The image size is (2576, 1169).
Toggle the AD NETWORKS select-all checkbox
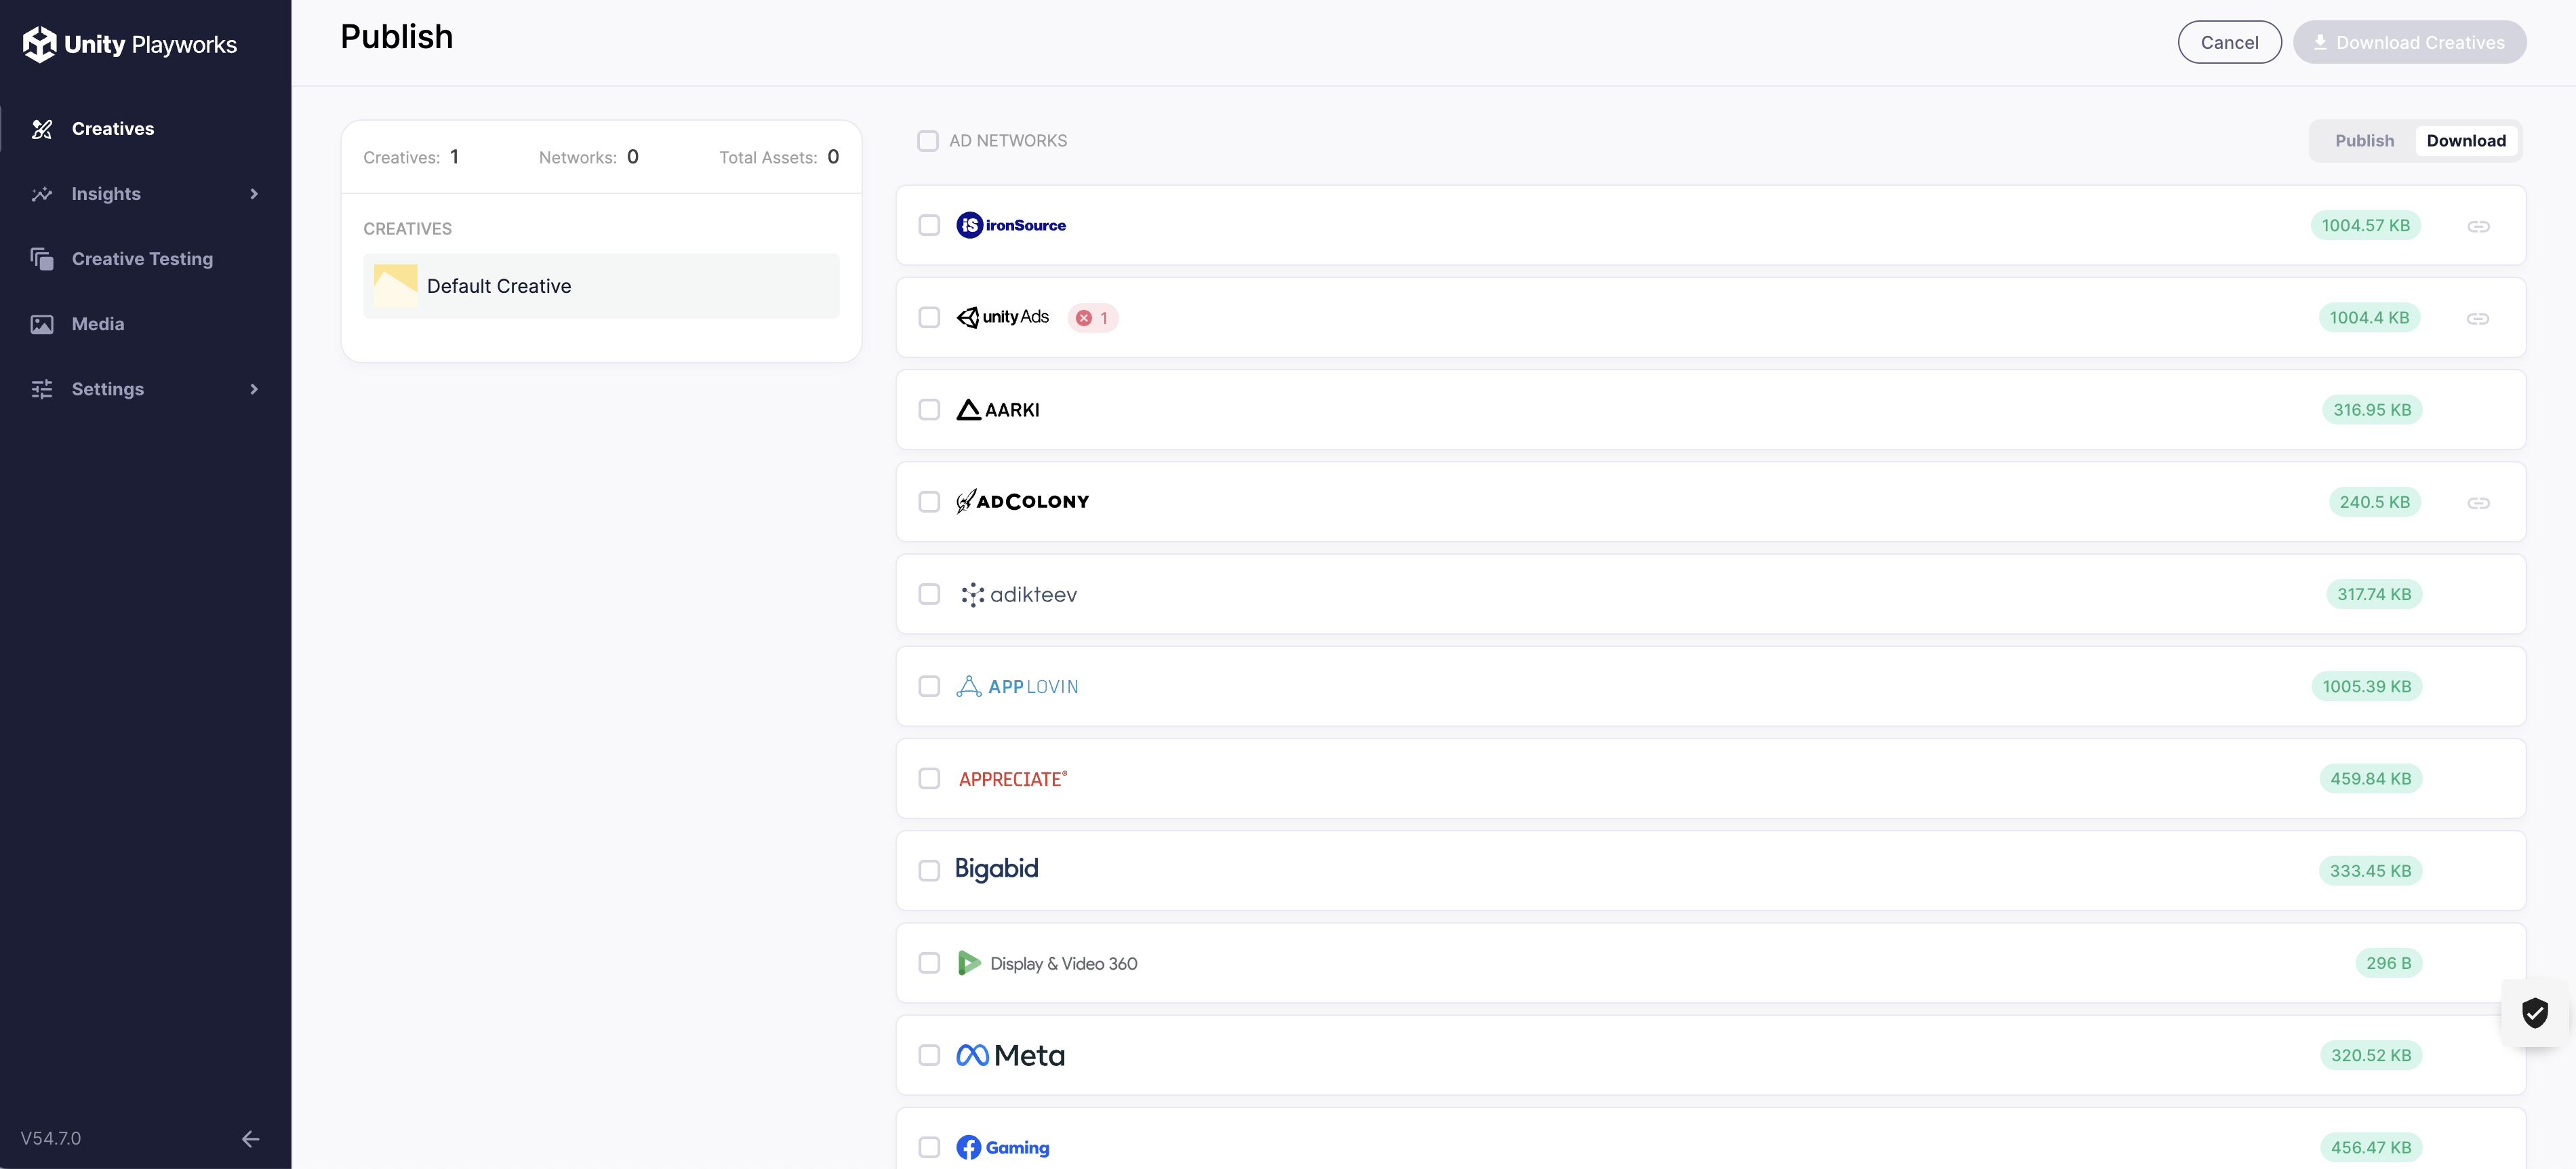[928, 141]
